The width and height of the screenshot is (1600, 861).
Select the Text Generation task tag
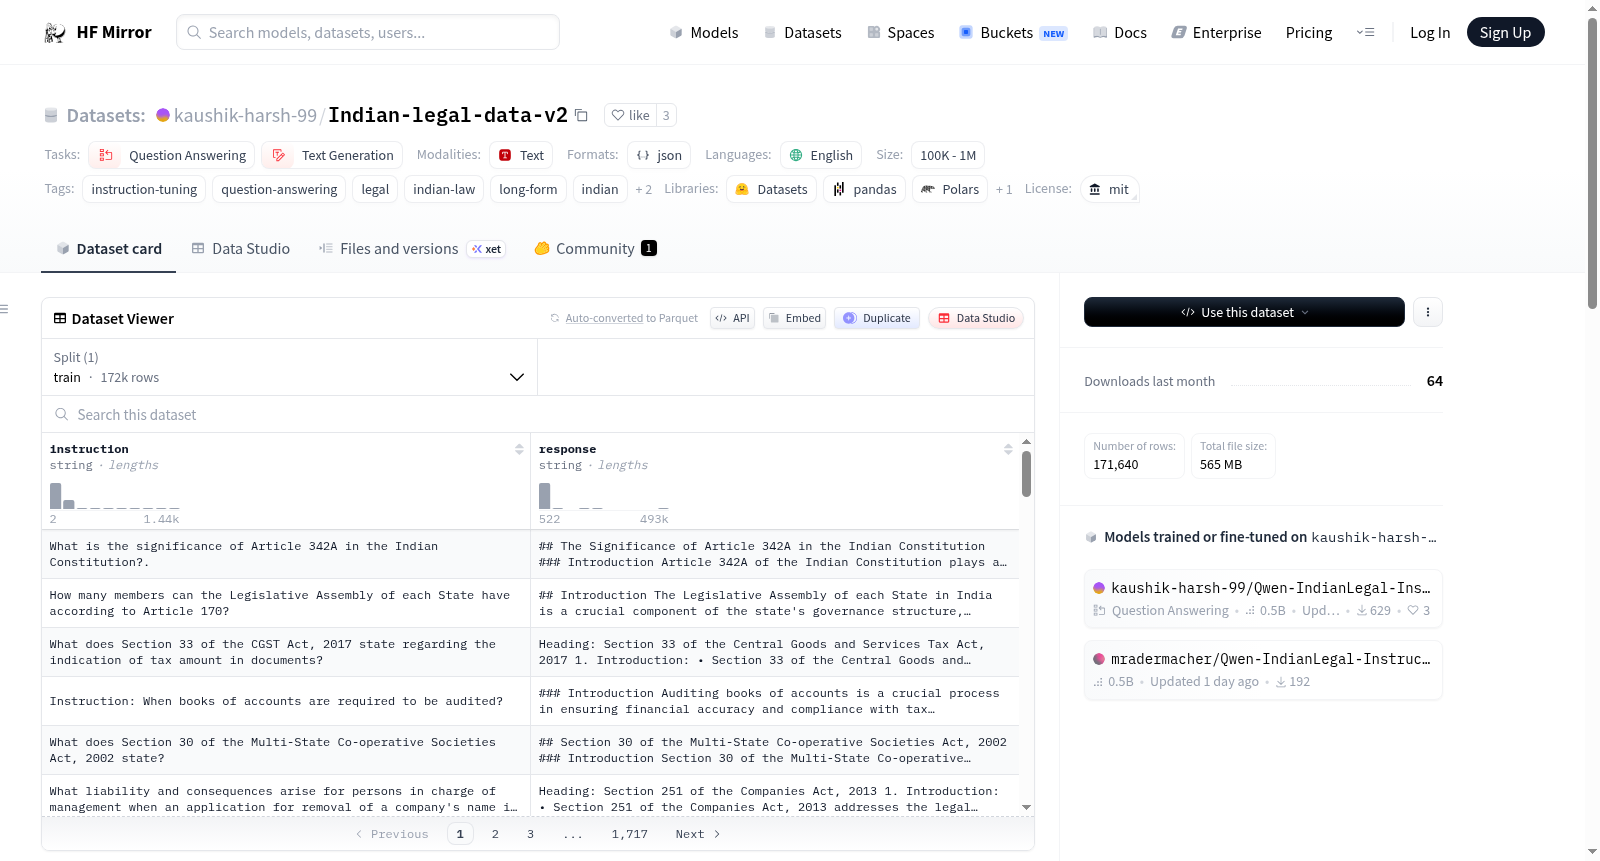click(332, 155)
